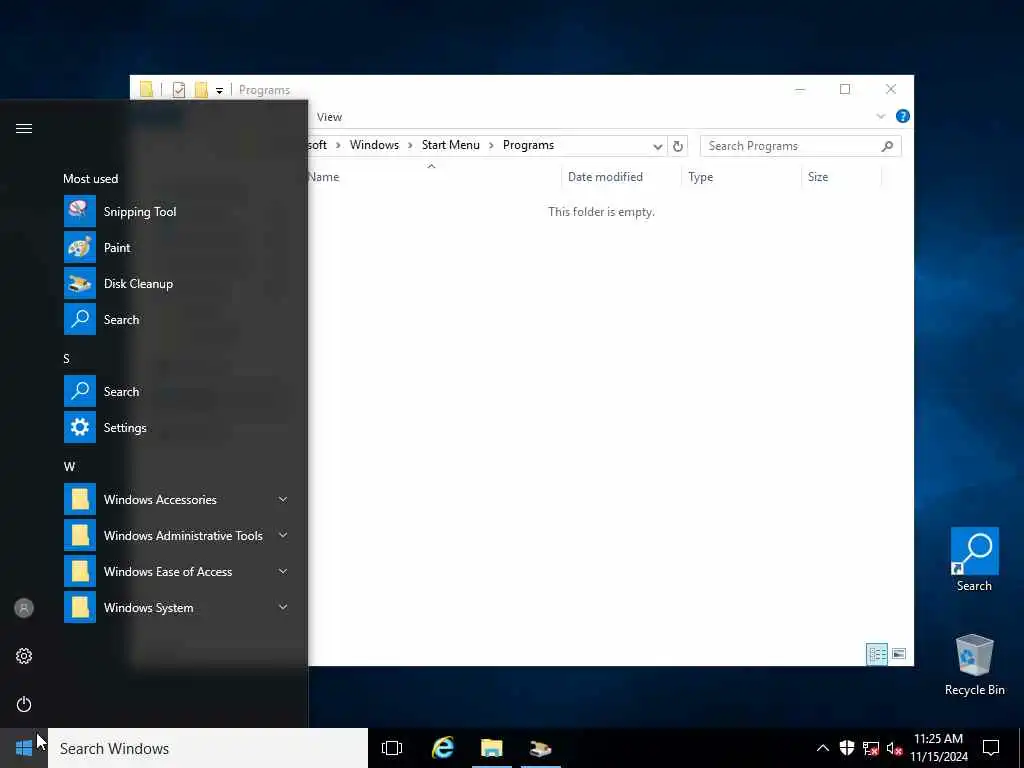The height and width of the screenshot is (768, 1024).
Task: Open Settings gear in Start sidebar
Action: pyautogui.click(x=24, y=656)
